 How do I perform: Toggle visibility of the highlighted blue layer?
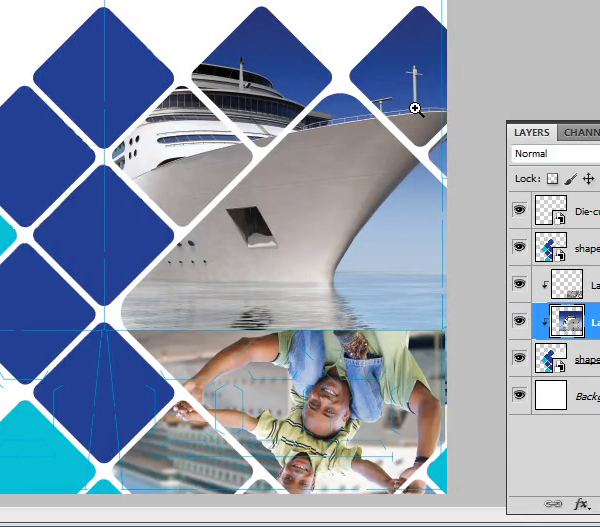coord(519,321)
